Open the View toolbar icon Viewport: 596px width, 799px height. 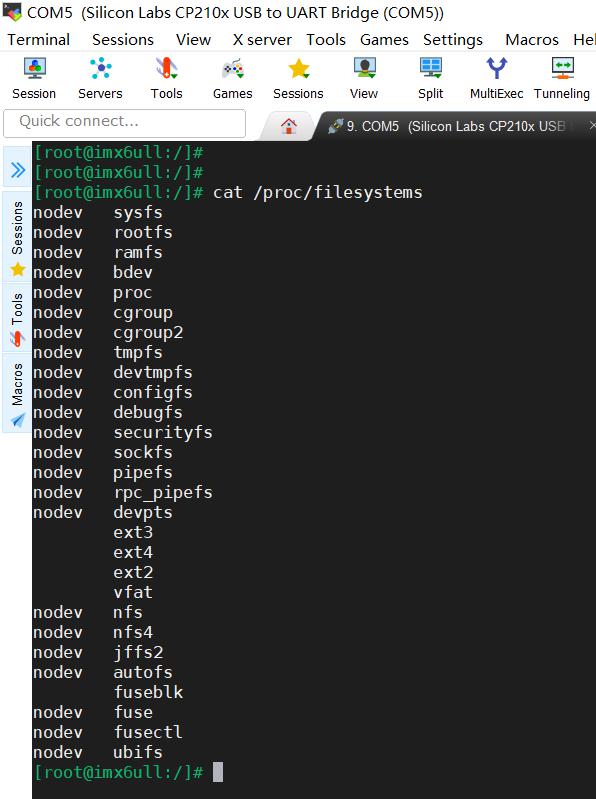(364, 78)
